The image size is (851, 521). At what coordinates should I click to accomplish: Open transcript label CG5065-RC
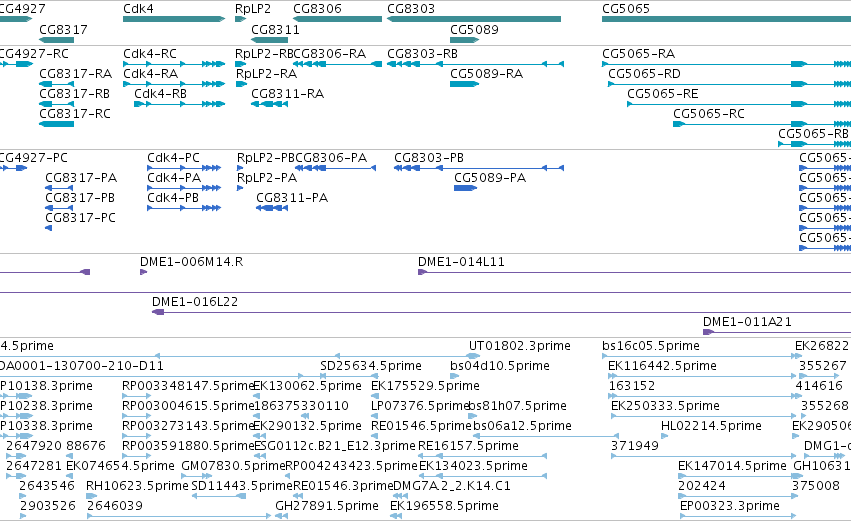point(709,114)
